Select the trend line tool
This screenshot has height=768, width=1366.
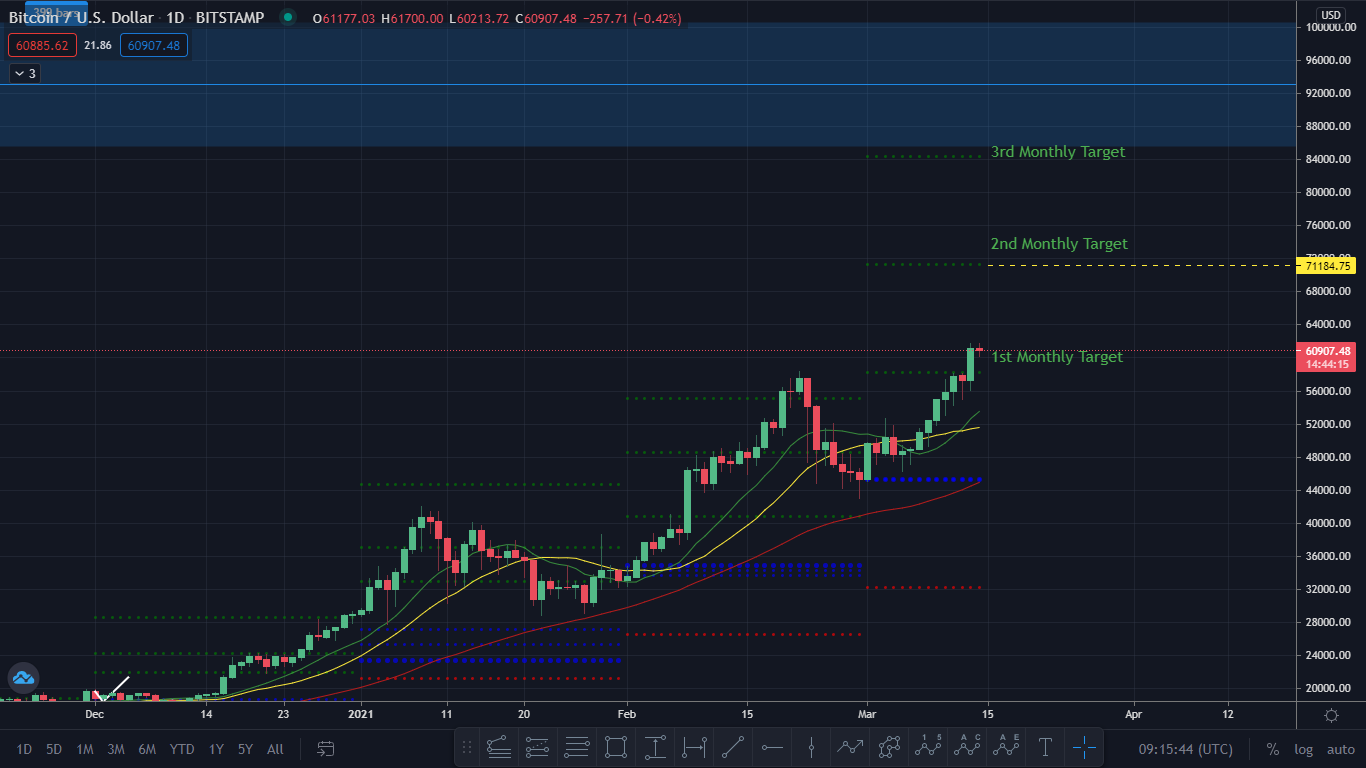pyautogui.click(x=733, y=746)
